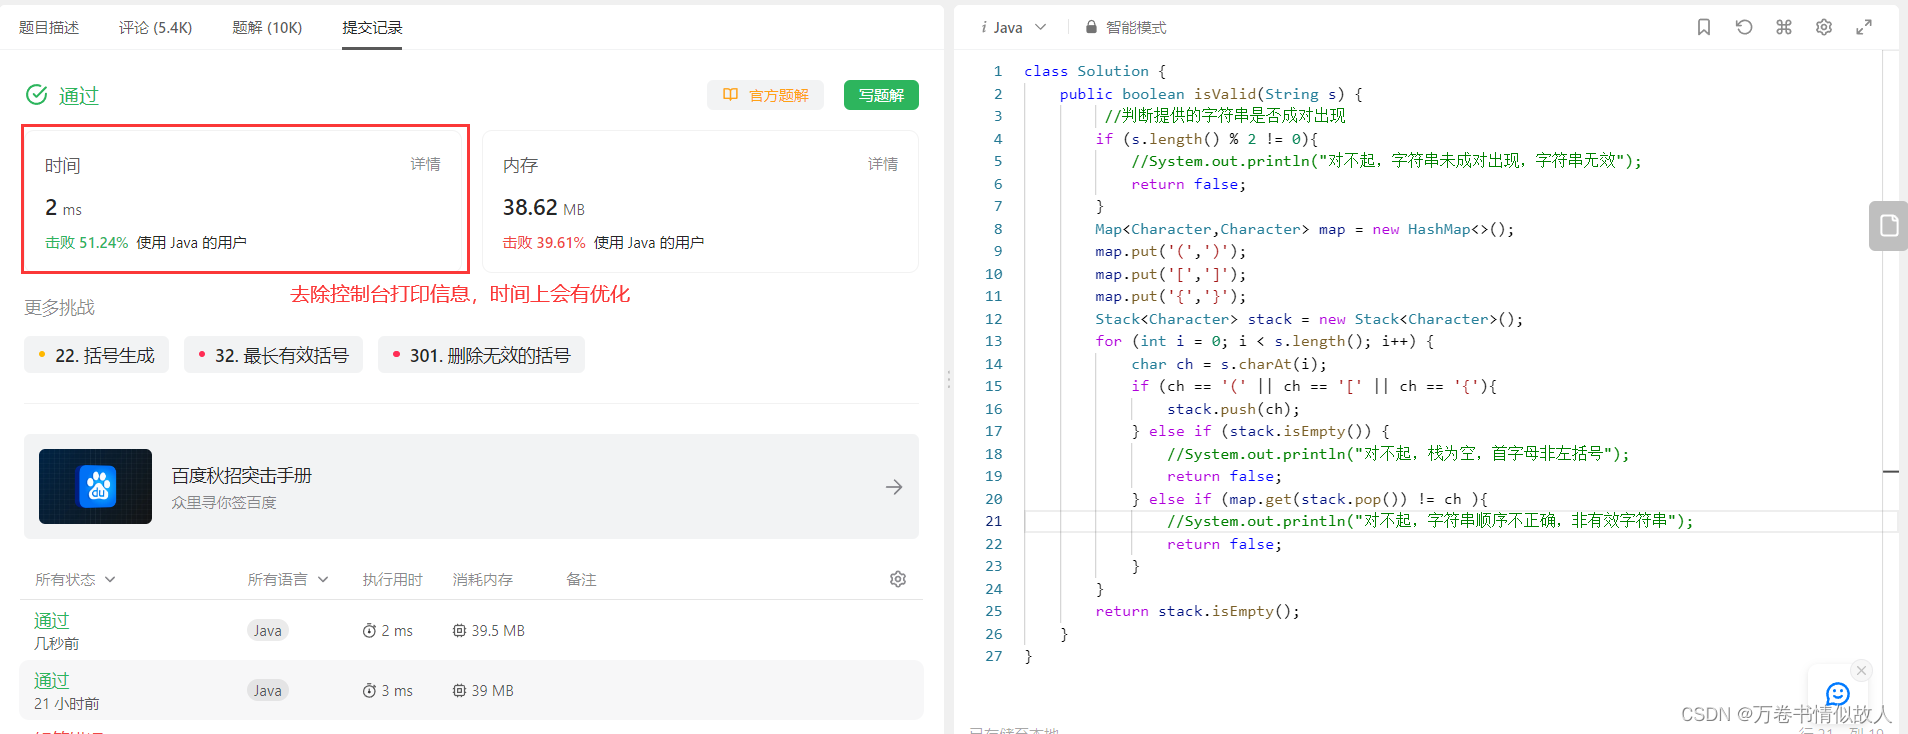
Task: Click inside the return stack.isEmpty() line
Action: coord(1197,611)
